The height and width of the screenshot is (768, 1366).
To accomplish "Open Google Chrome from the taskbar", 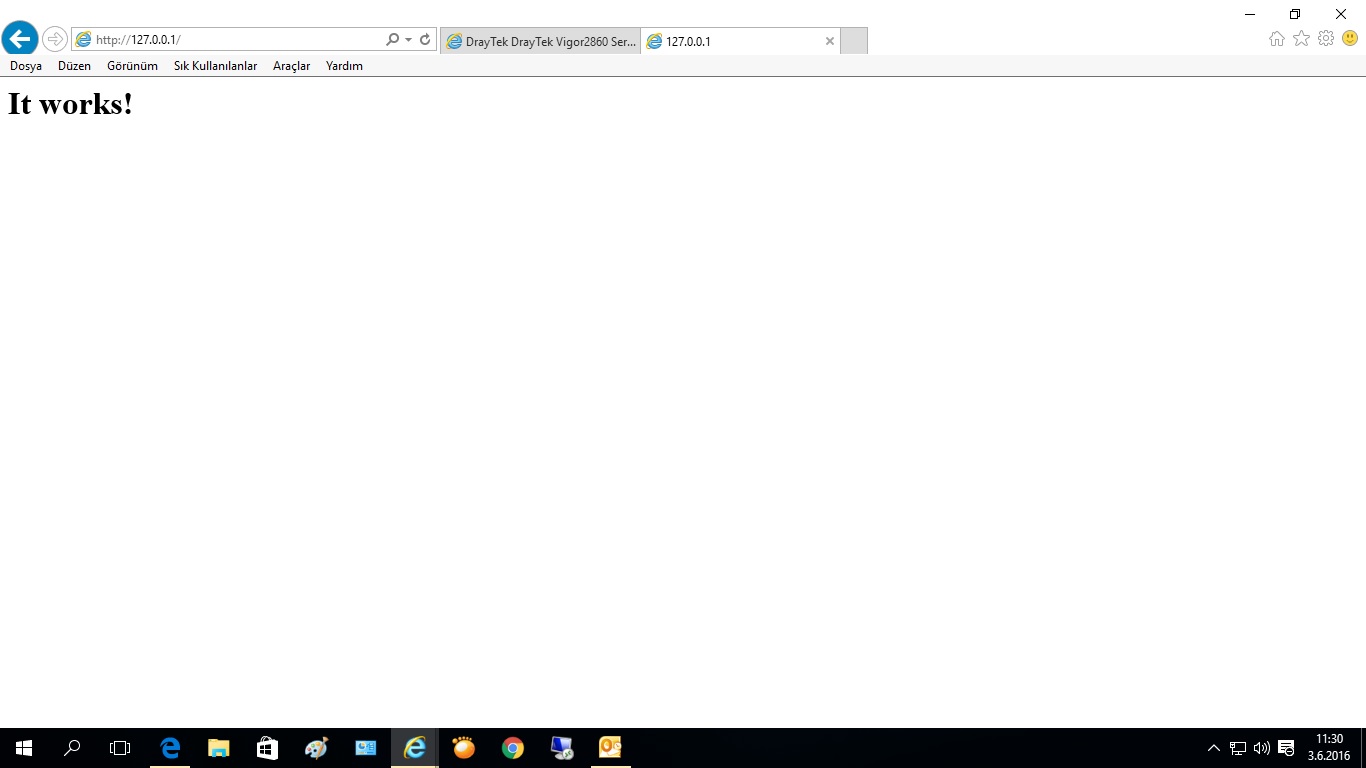I will click(513, 748).
